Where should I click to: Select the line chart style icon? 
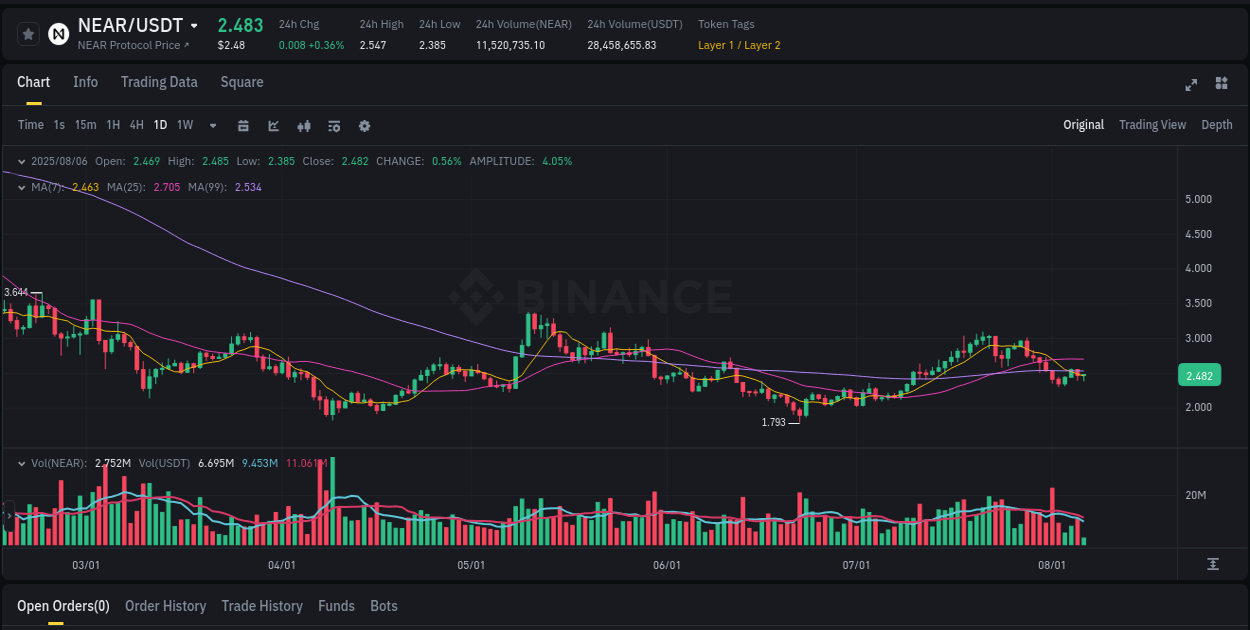(272, 125)
